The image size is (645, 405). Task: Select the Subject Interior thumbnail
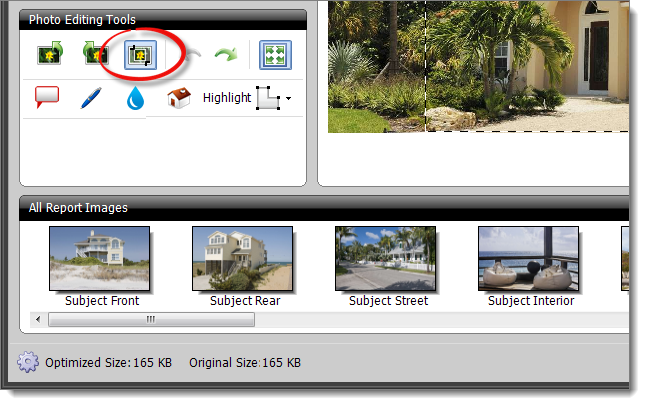tap(529, 258)
